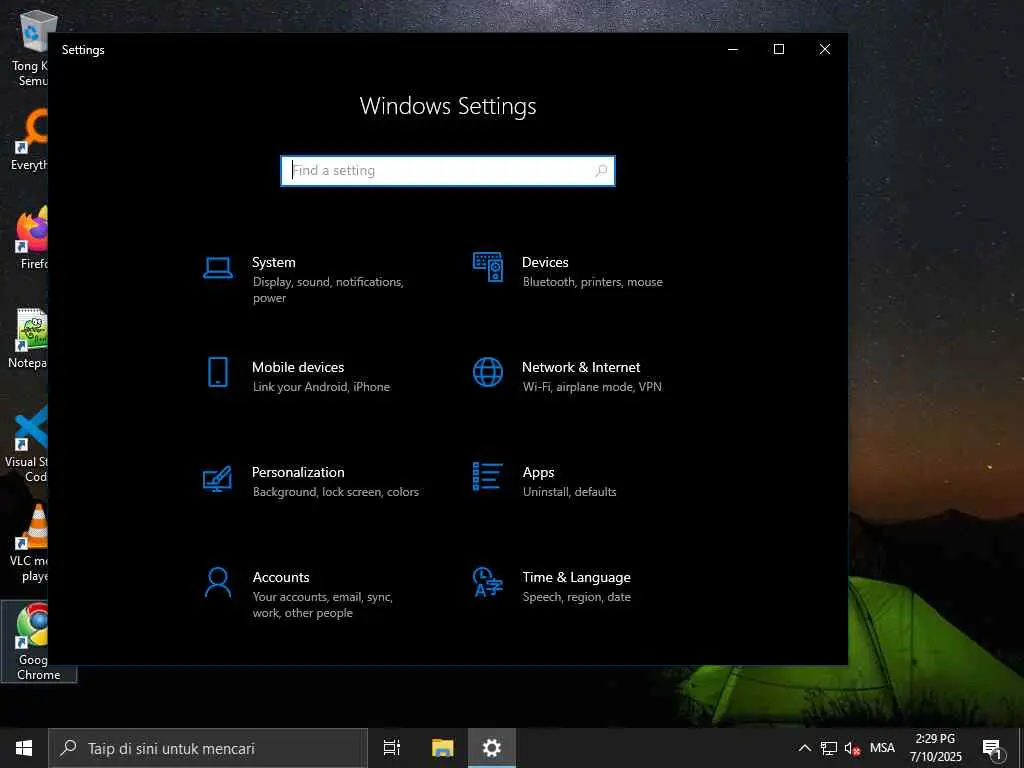Image resolution: width=1024 pixels, height=768 pixels.
Task: Click 'Wi-Fi, airplane mode, VPN' text
Action: pyautogui.click(x=592, y=387)
